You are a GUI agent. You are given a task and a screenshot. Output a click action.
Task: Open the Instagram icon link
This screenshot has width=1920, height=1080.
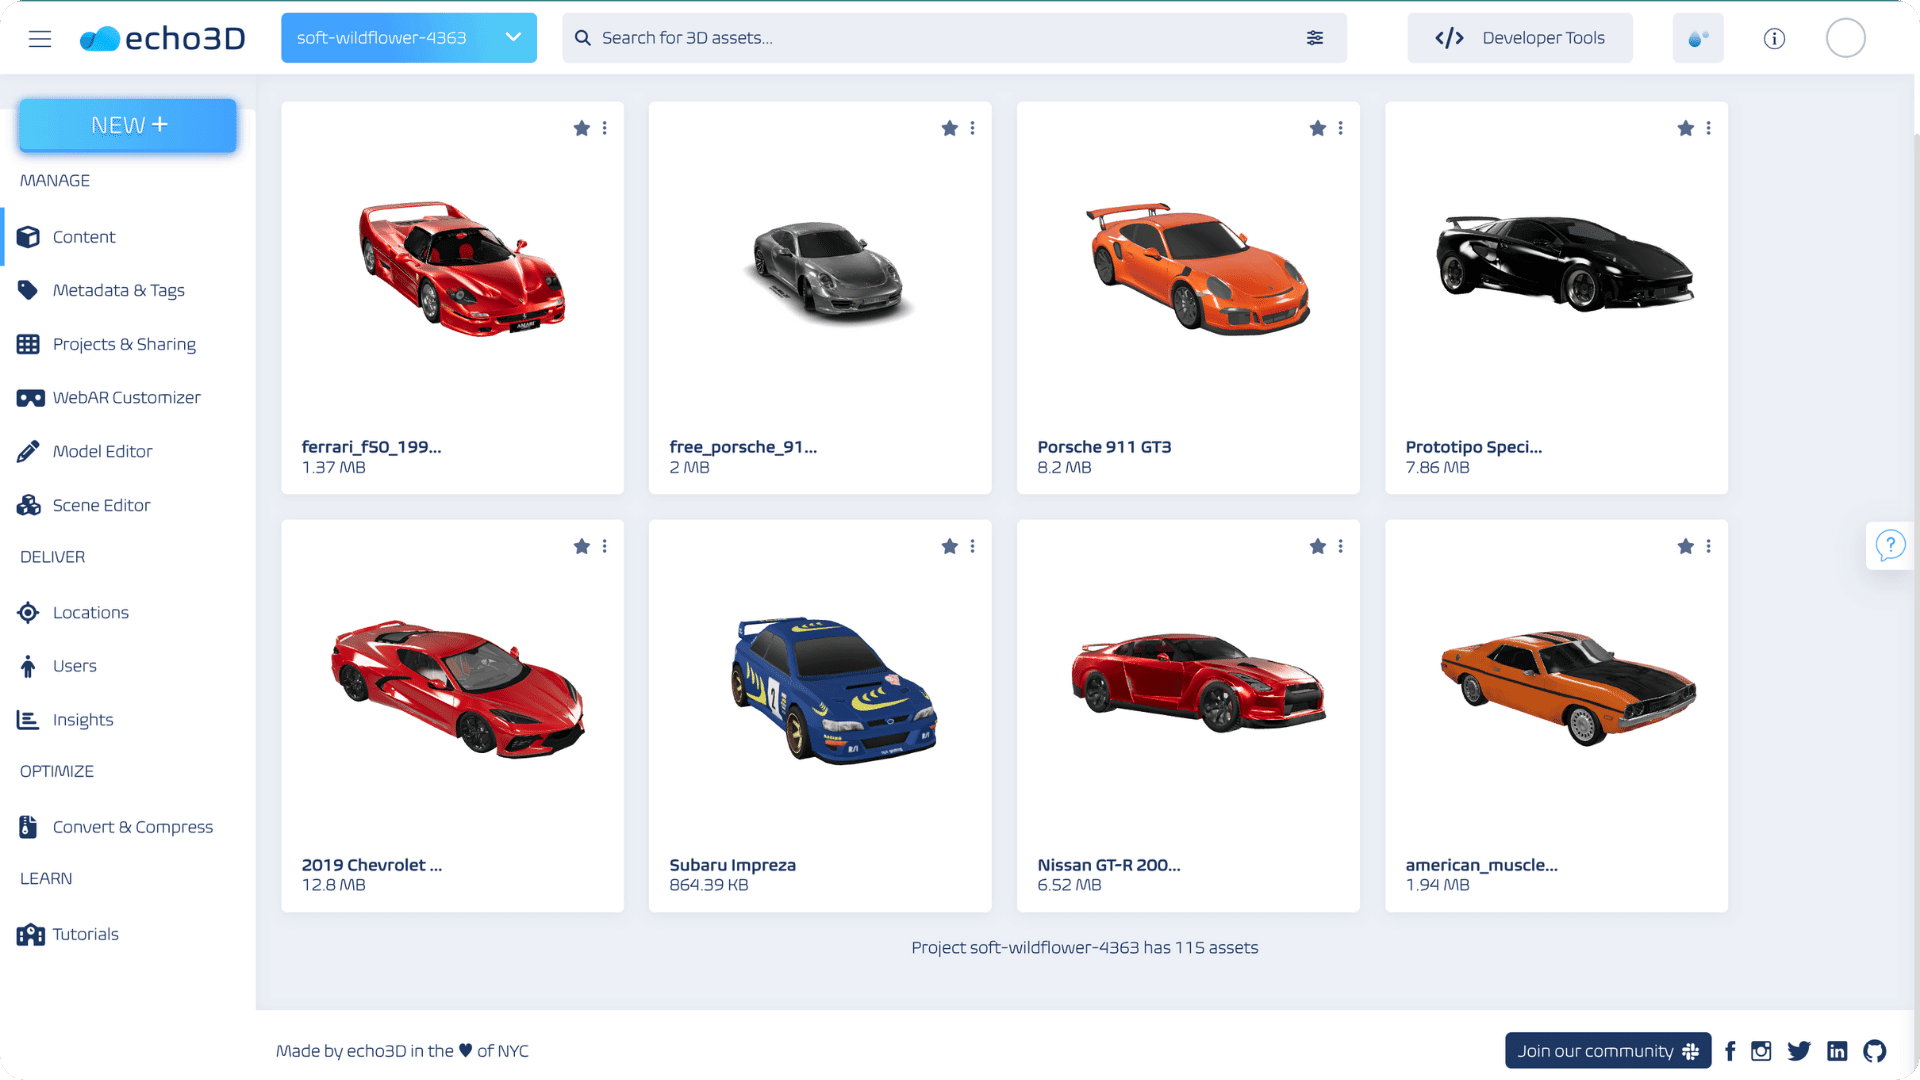pyautogui.click(x=1761, y=1051)
